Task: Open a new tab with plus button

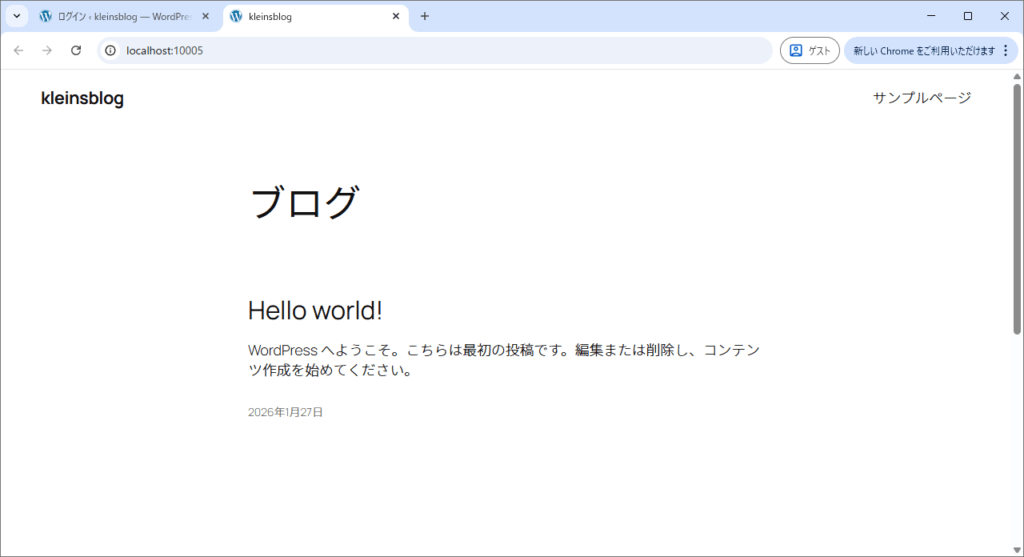Action: tap(425, 16)
